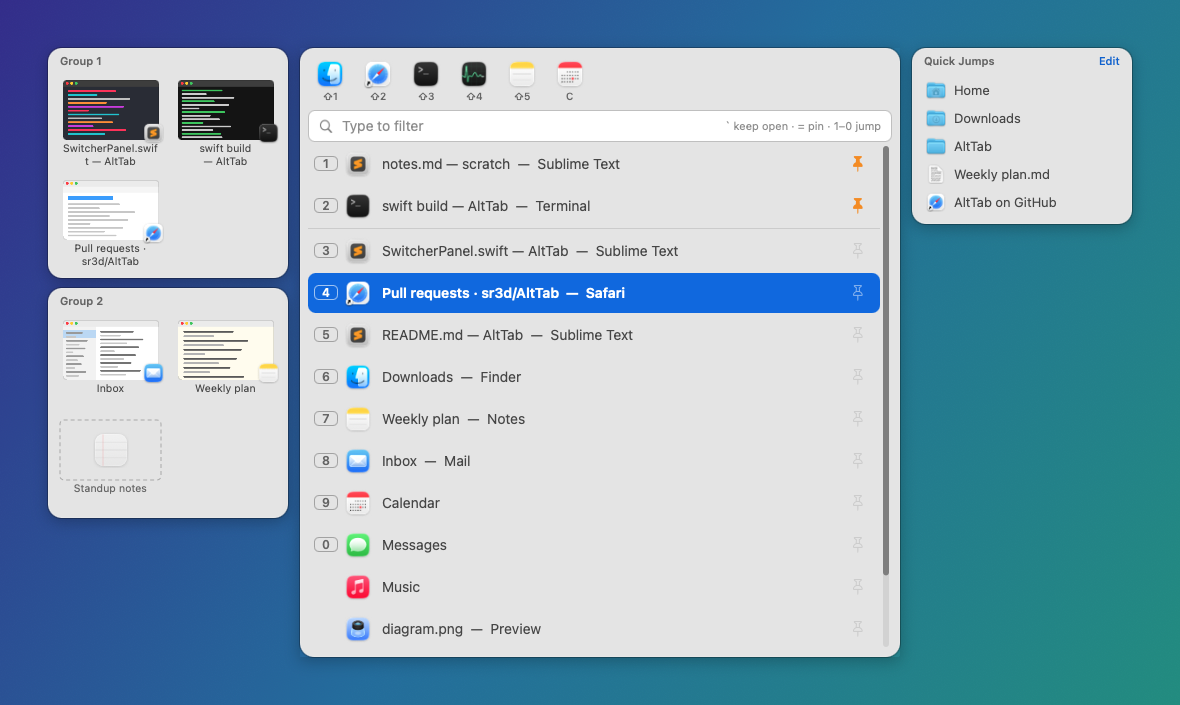Click the number 9 badge beside Calendar
Viewport: 1180px width, 705px height.
326,503
